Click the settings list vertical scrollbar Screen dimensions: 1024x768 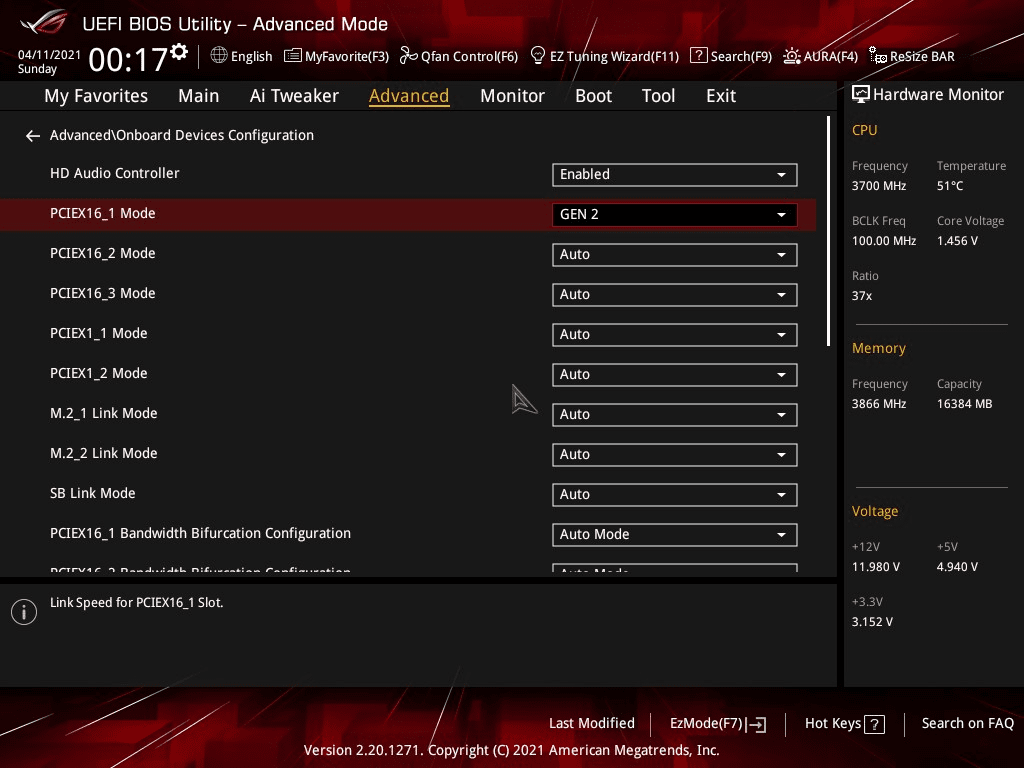click(828, 231)
